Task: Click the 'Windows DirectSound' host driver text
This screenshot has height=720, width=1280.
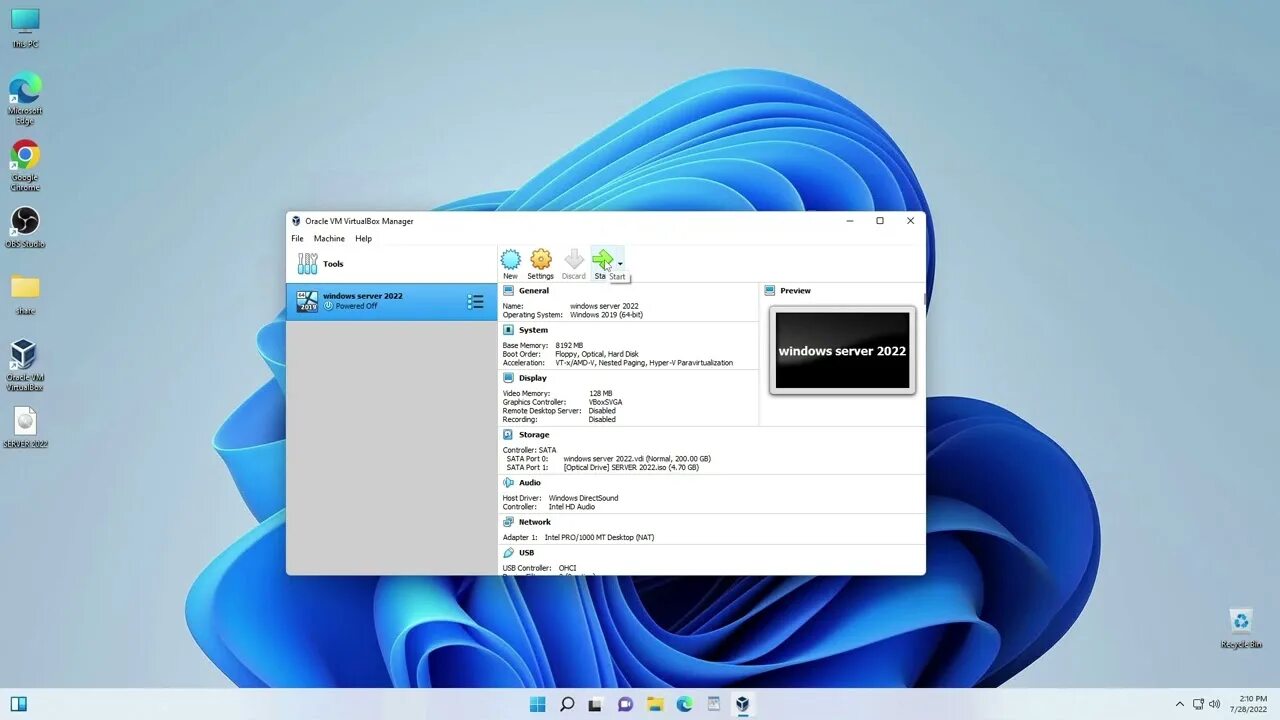Action: point(583,498)
